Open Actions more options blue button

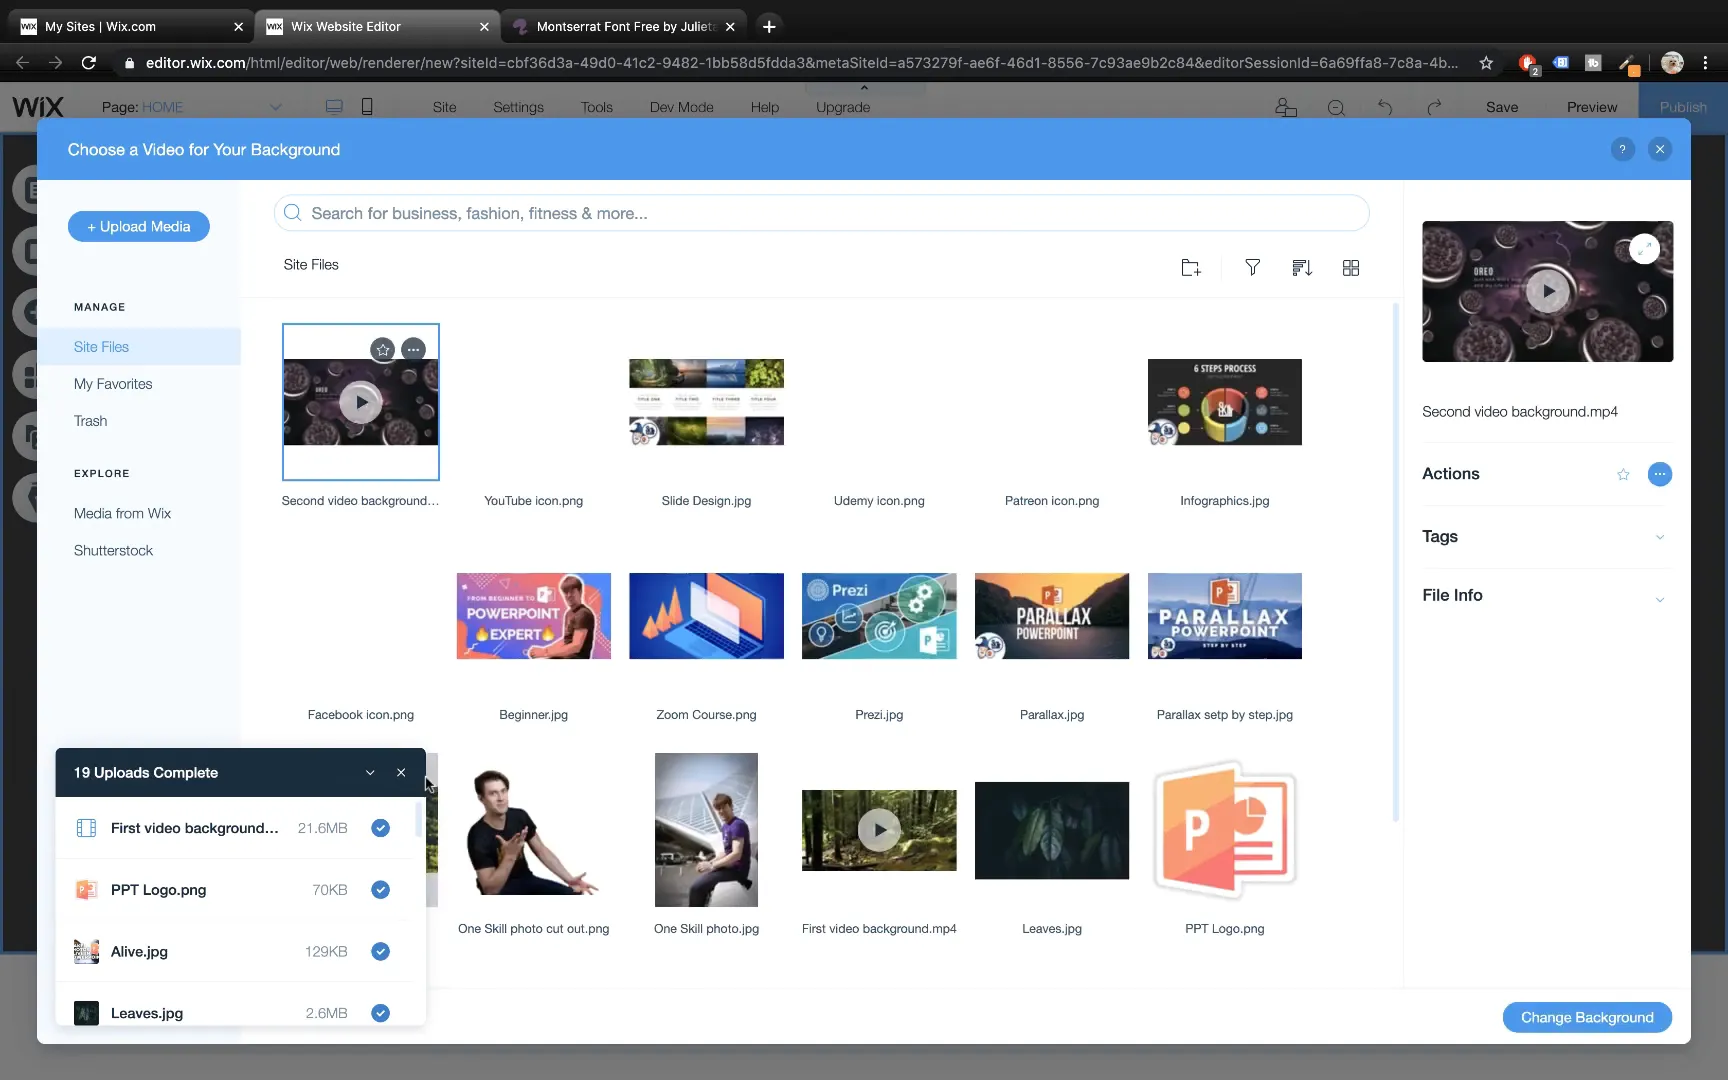click(x=1660, y=474)
